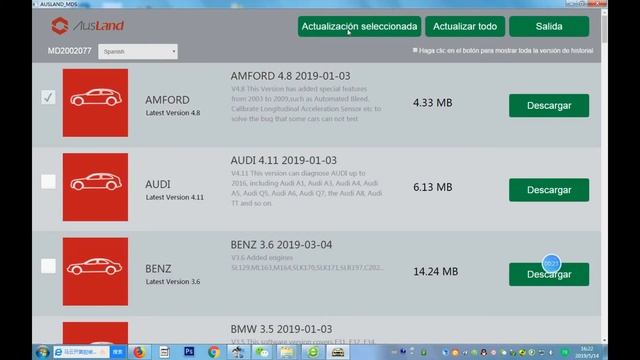
Task: Click the taskbar clock showing 16:22
Action: tap(587, 352)
